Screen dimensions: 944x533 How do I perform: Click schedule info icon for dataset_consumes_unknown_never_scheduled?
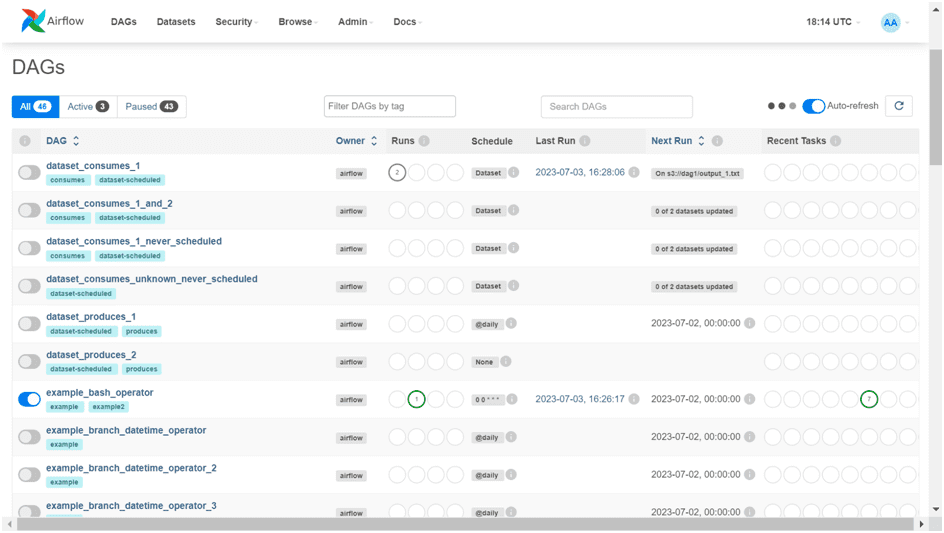coord(514,285)
